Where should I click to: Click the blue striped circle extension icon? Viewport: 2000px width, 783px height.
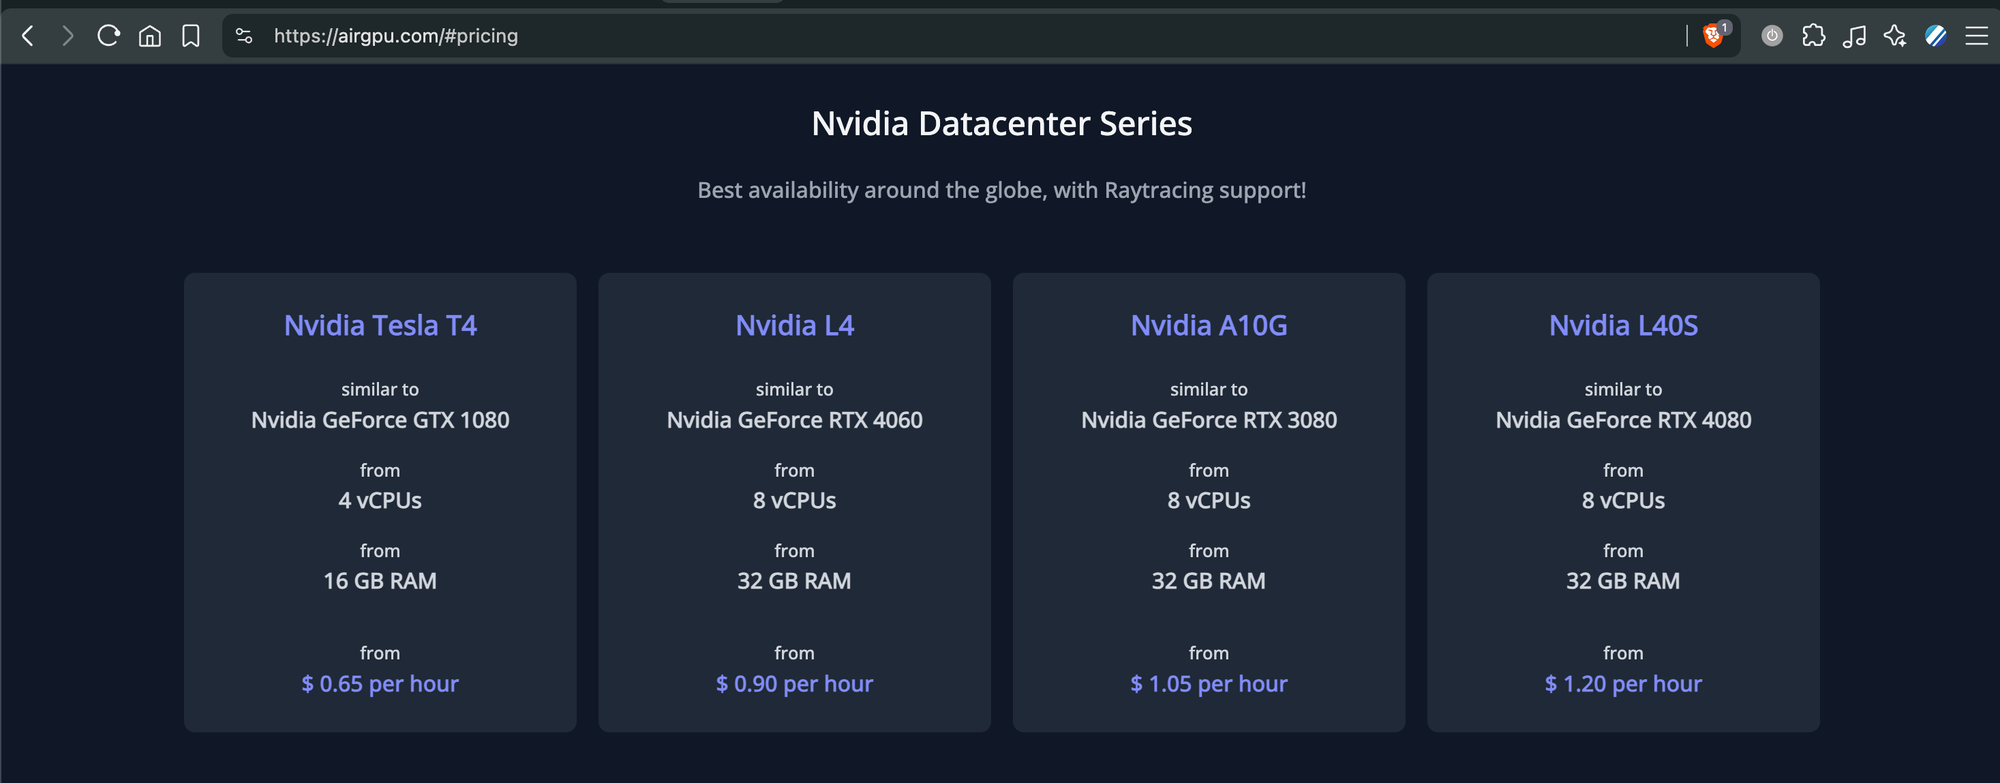[1936, 36]
